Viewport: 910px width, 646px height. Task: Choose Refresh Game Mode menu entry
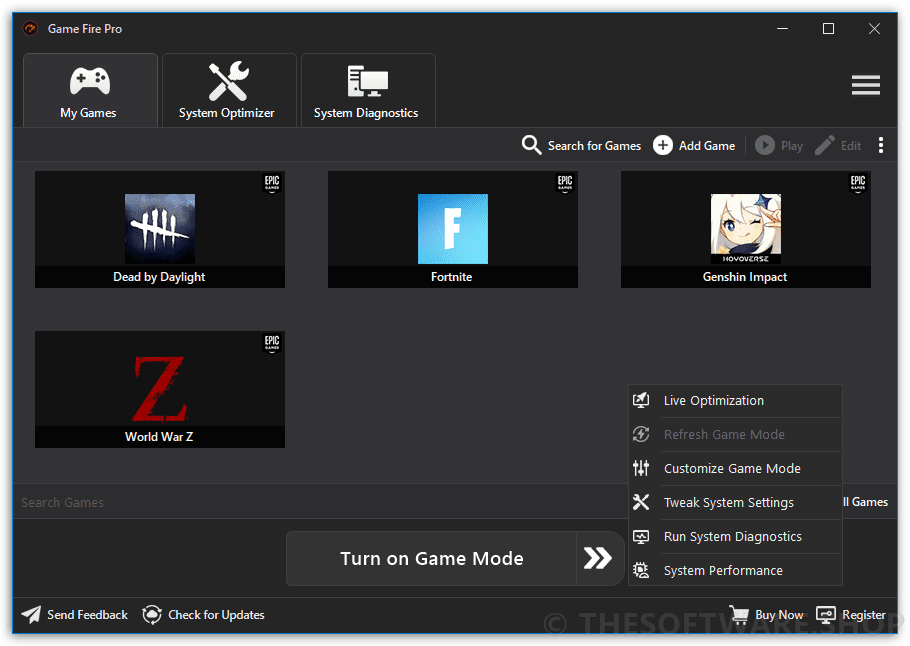(735, 434)
